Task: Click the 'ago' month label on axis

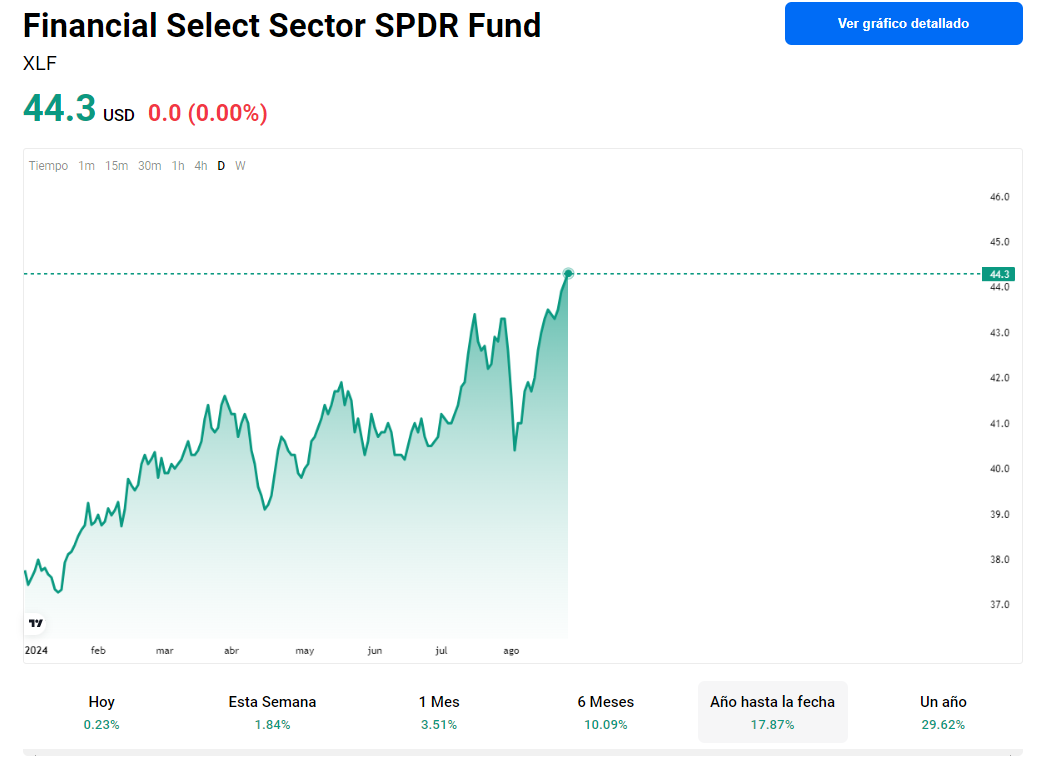Action: pyautogui.click(x=511, y=651)
